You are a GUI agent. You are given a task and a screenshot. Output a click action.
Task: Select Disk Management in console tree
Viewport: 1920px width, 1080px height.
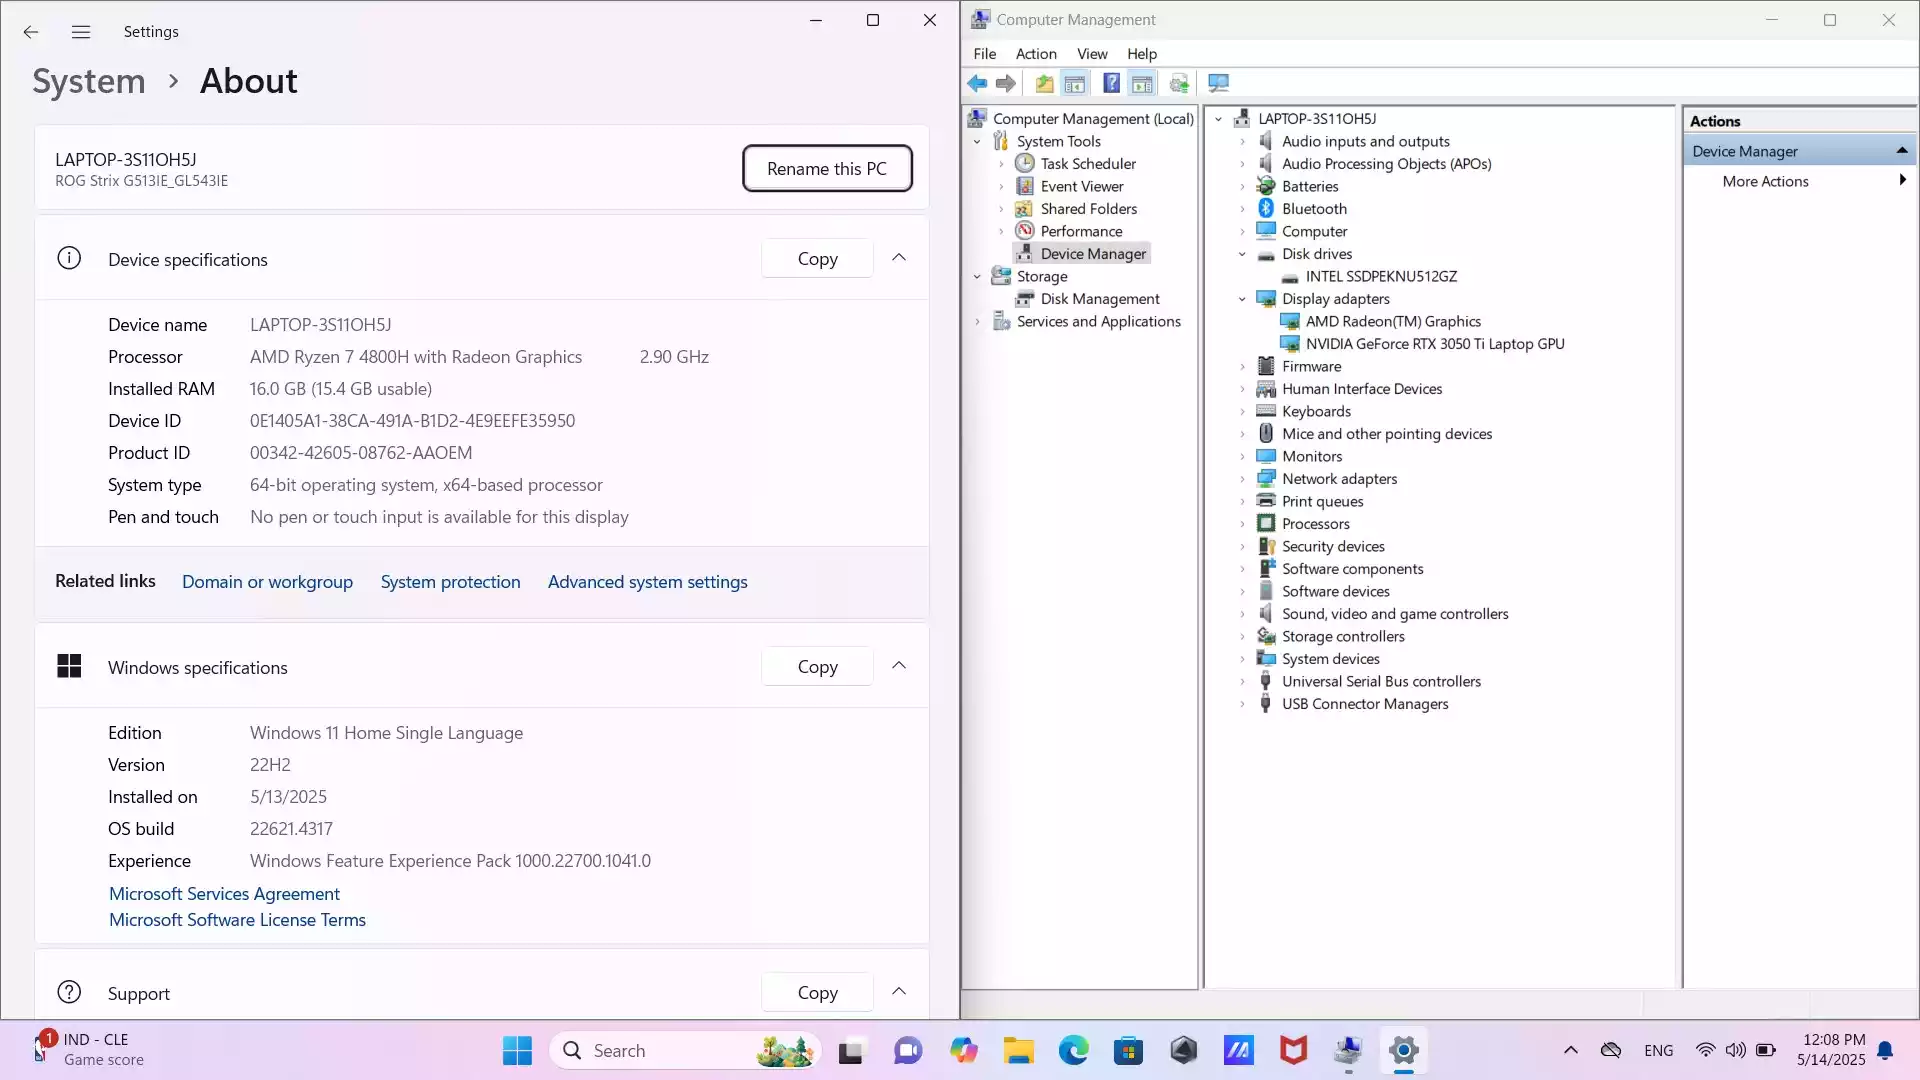pos(1100,299)
